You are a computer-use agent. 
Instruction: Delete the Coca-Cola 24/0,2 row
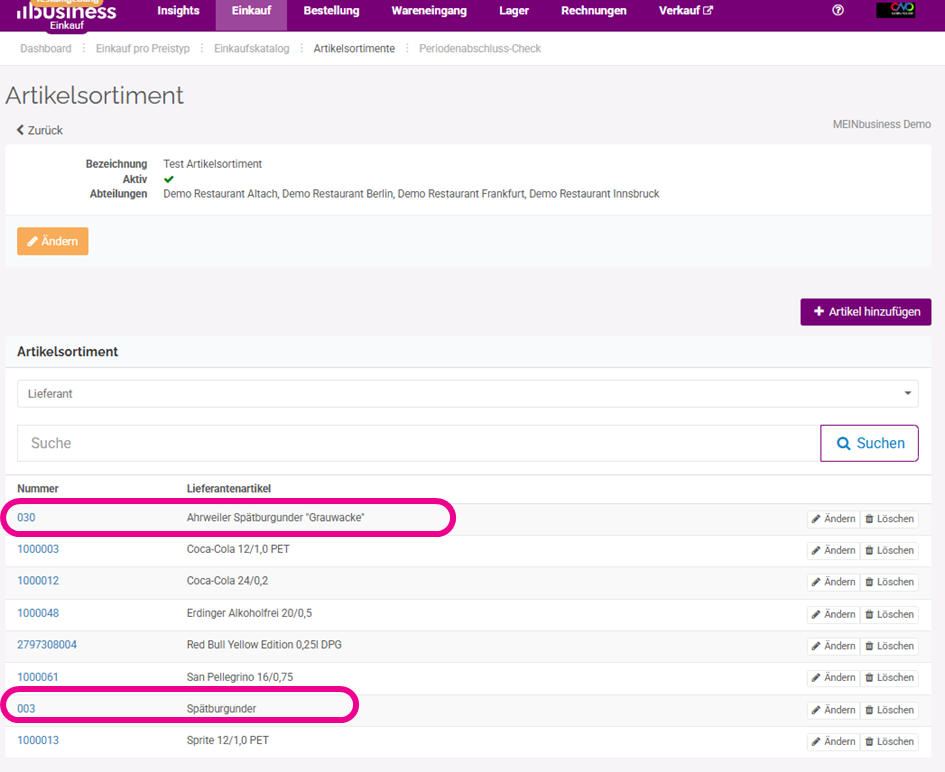click(890, 582)
